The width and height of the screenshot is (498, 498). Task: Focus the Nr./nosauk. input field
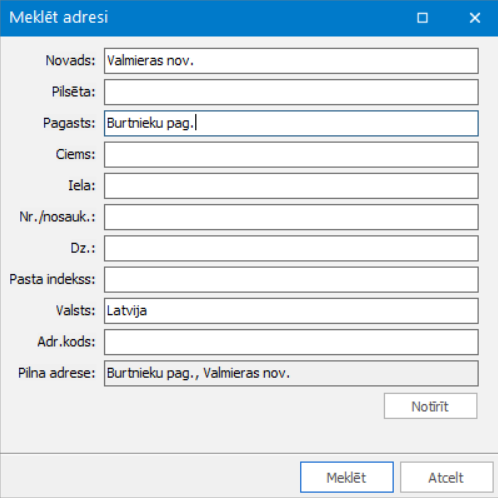pos(291,217)
